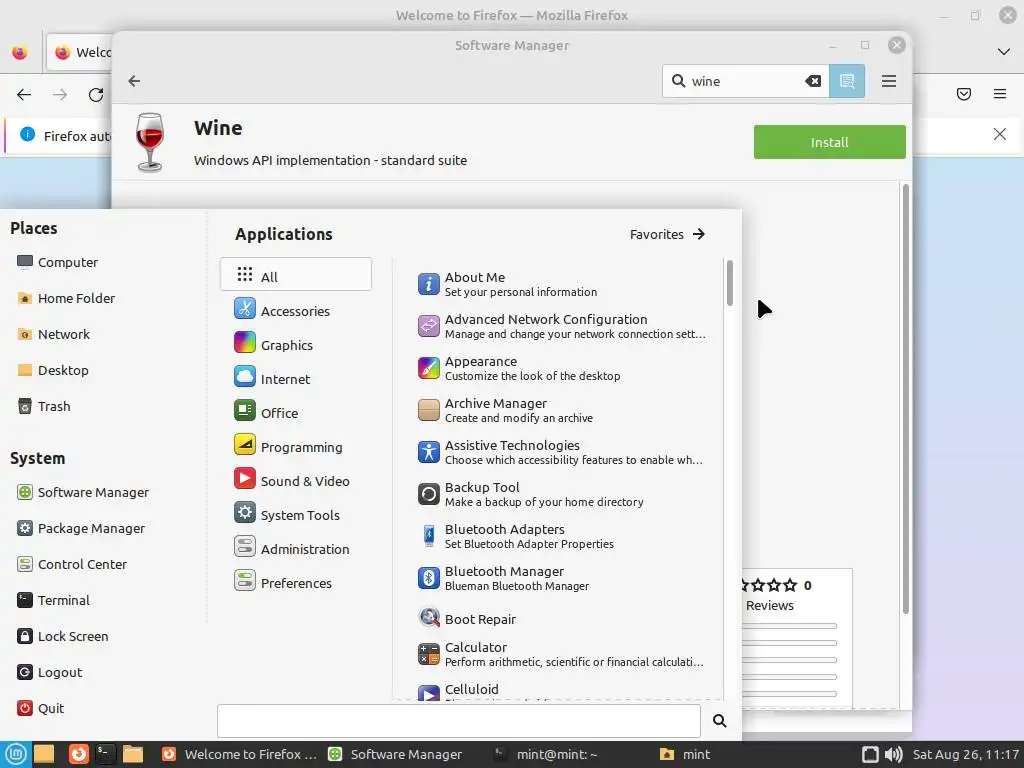
Task: Select the Internet category
Action: tap(296, 379)
